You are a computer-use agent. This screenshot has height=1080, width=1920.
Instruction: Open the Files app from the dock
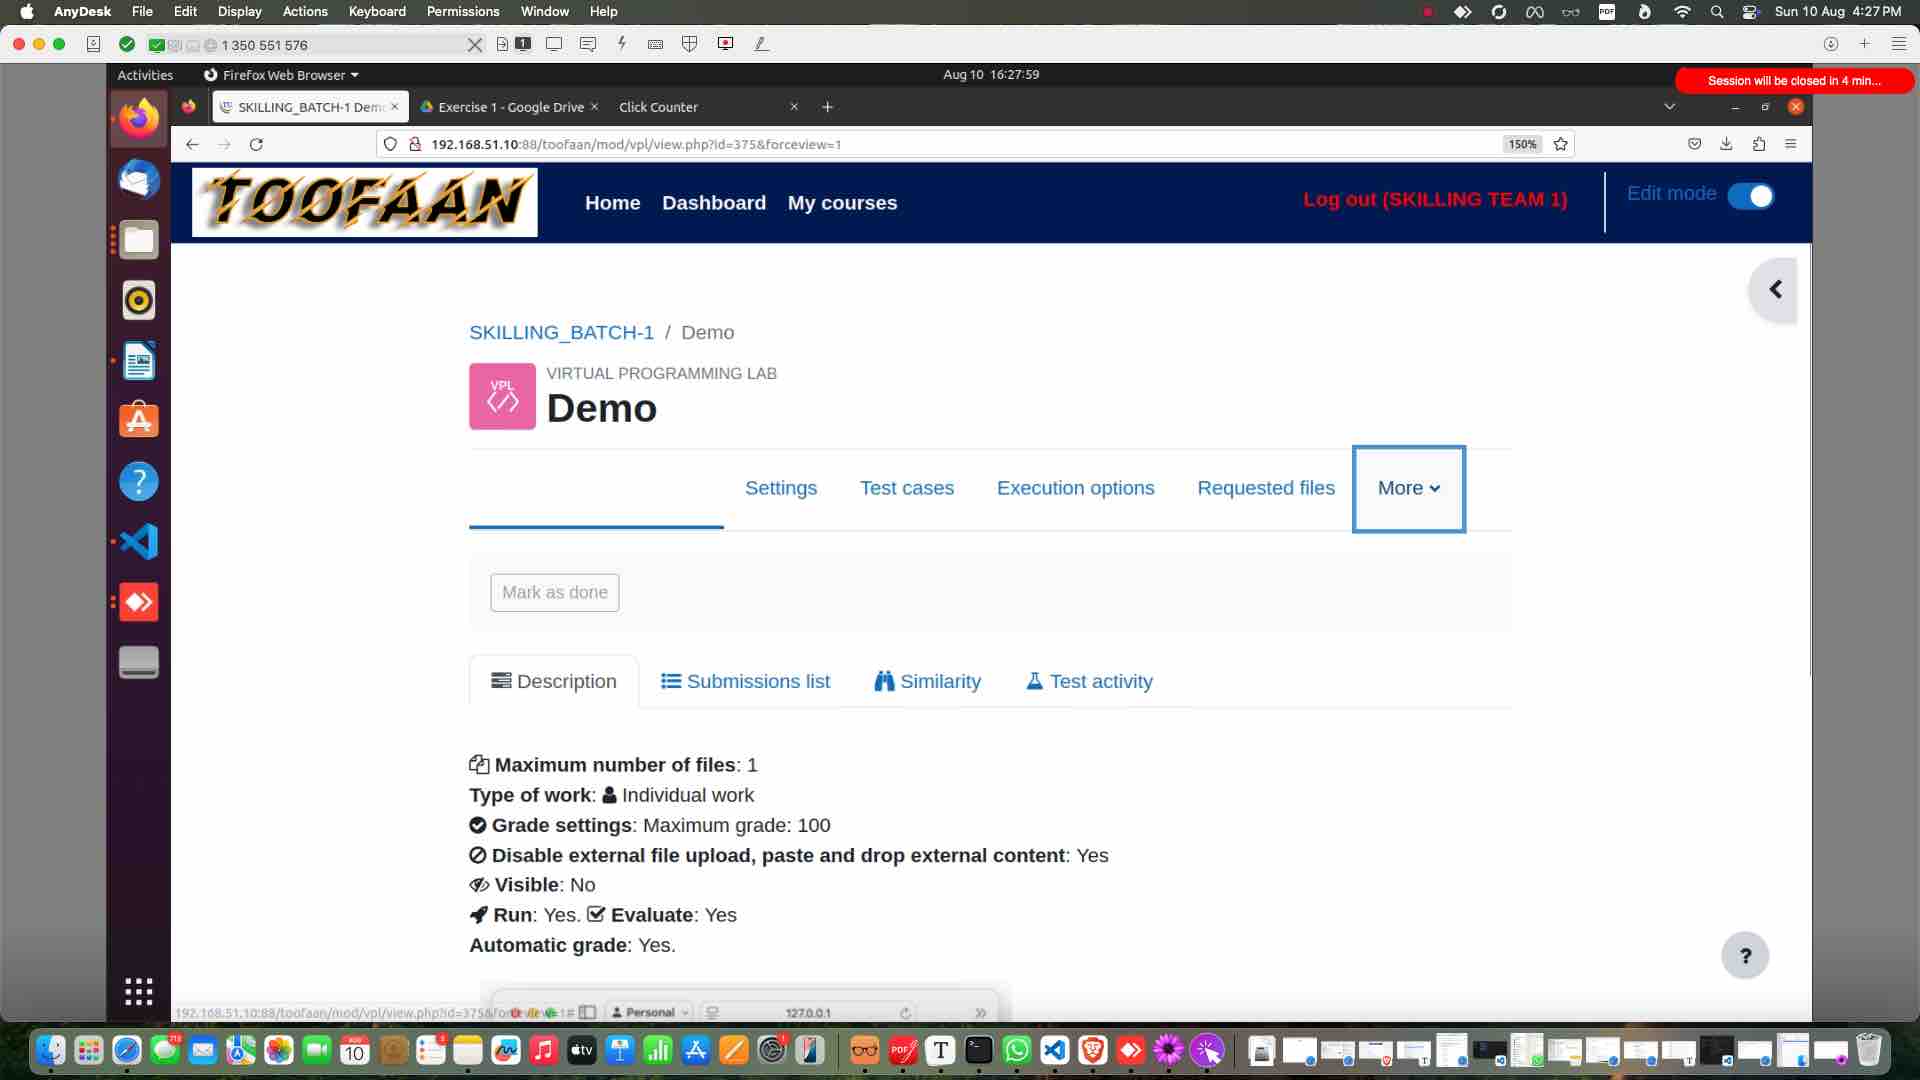tap(138, 239)
